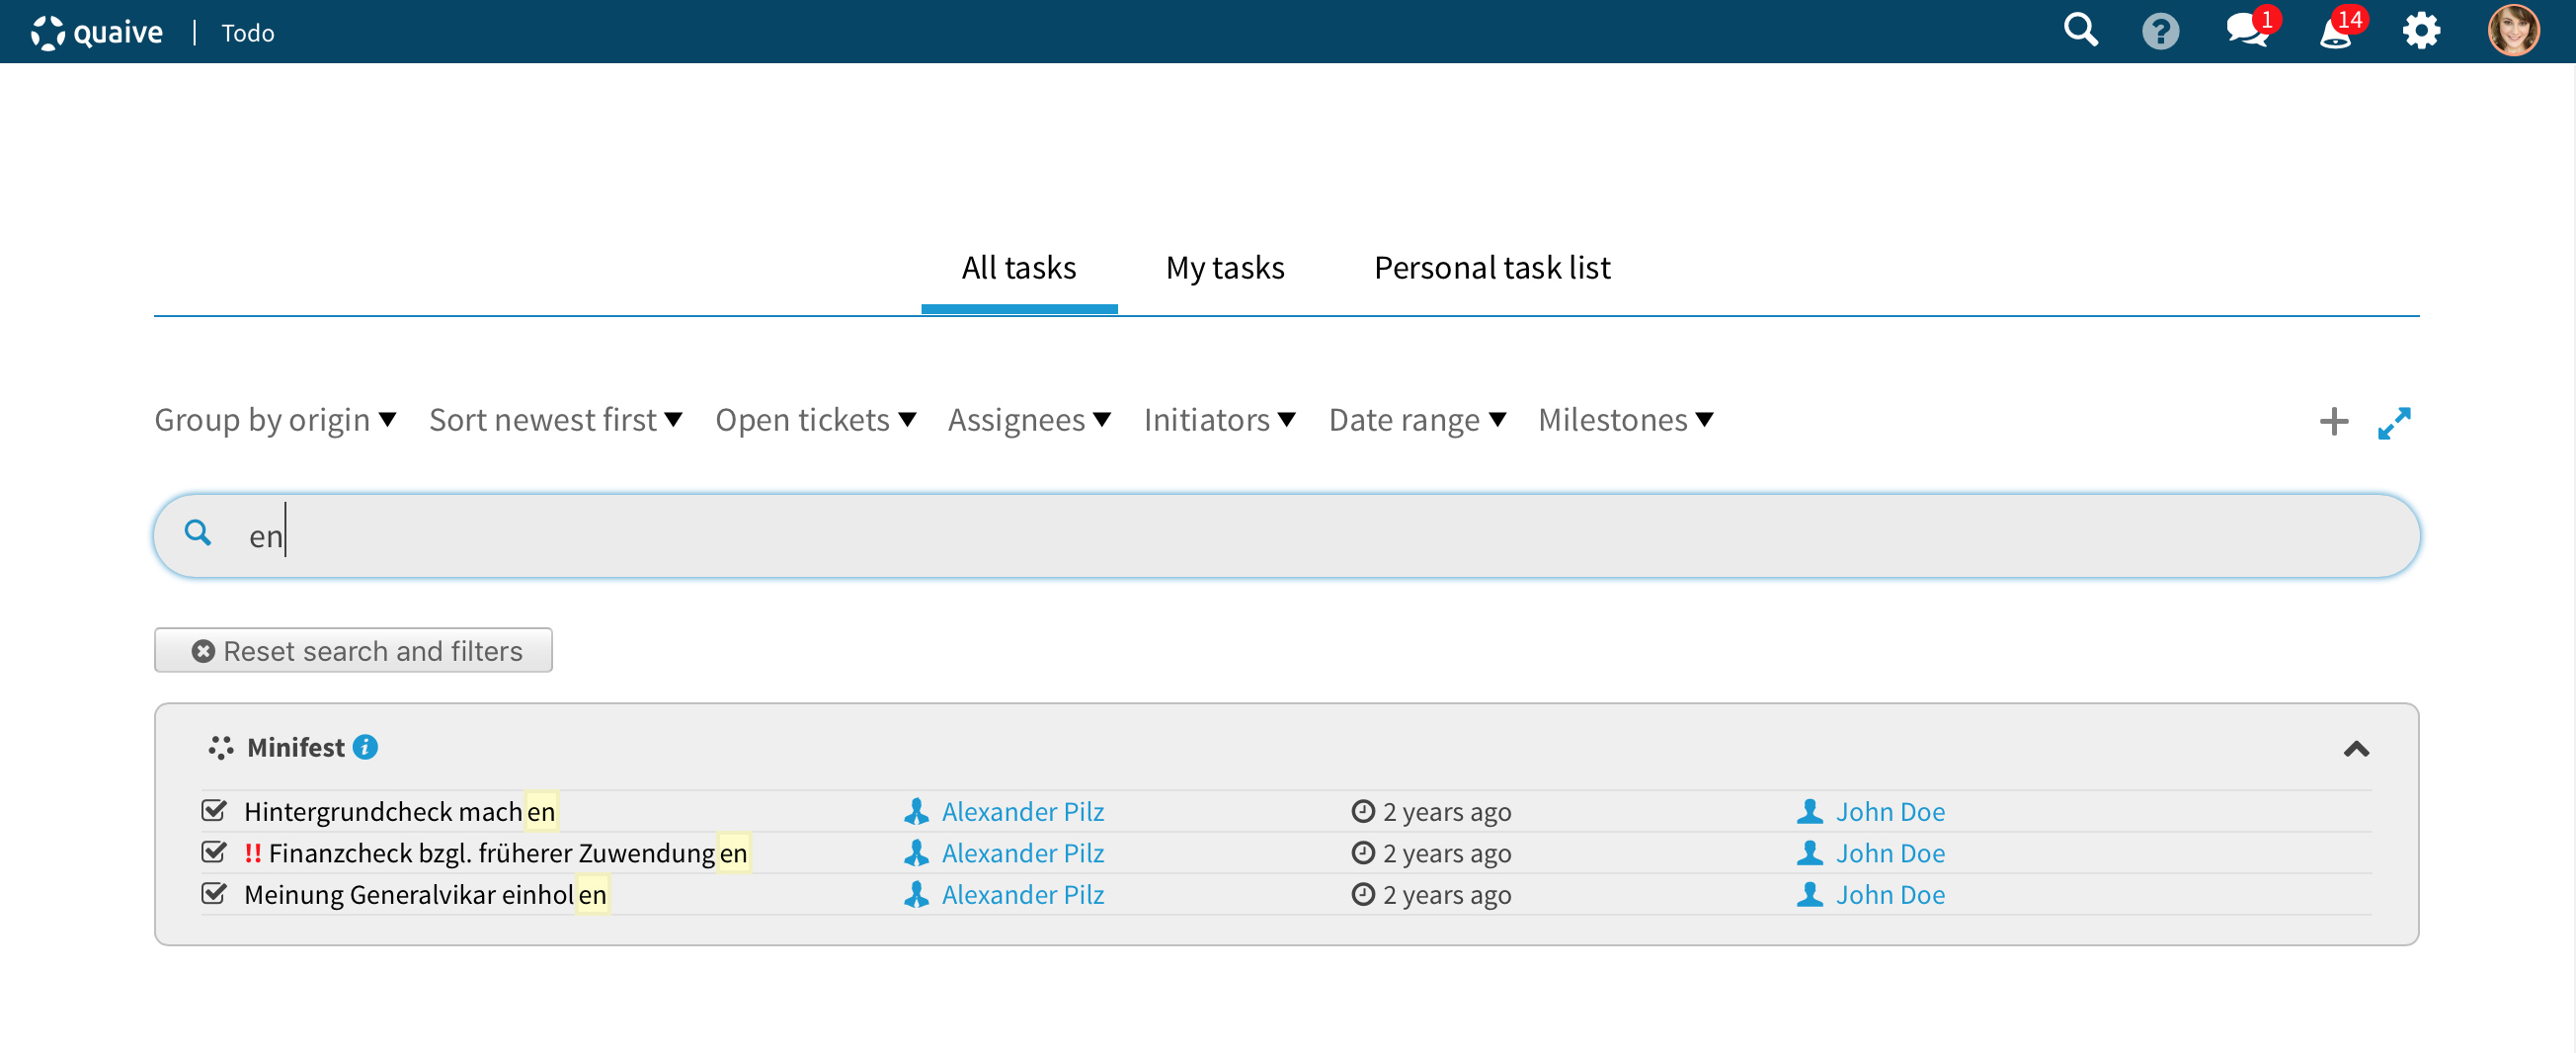Screen dimensions: 2576x1053
Task: Click the expand fullscreen arrows icon
Action: tap(2394, 422)
